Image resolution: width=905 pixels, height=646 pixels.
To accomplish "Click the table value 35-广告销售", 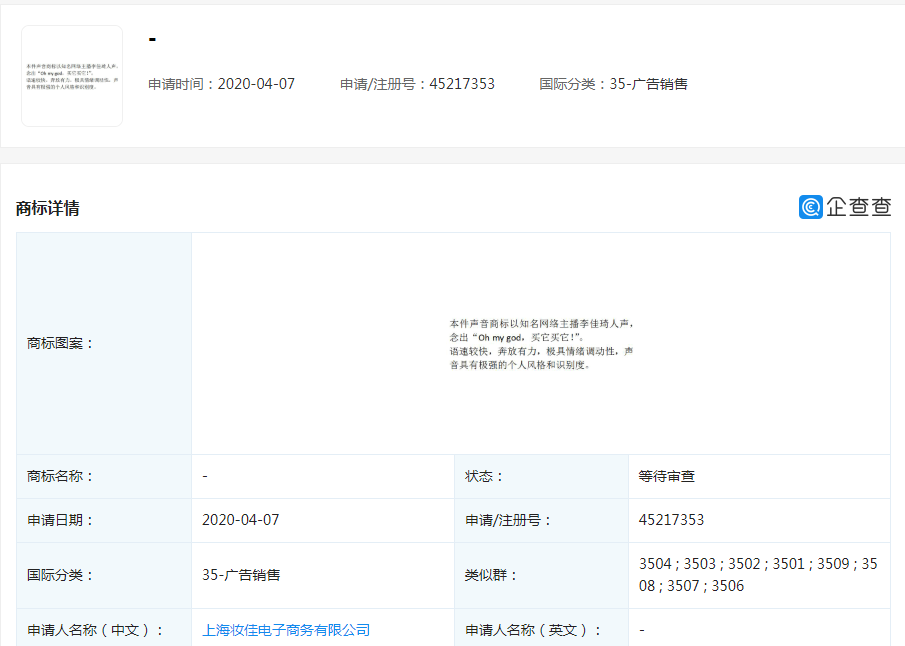I will coord(241,575).
